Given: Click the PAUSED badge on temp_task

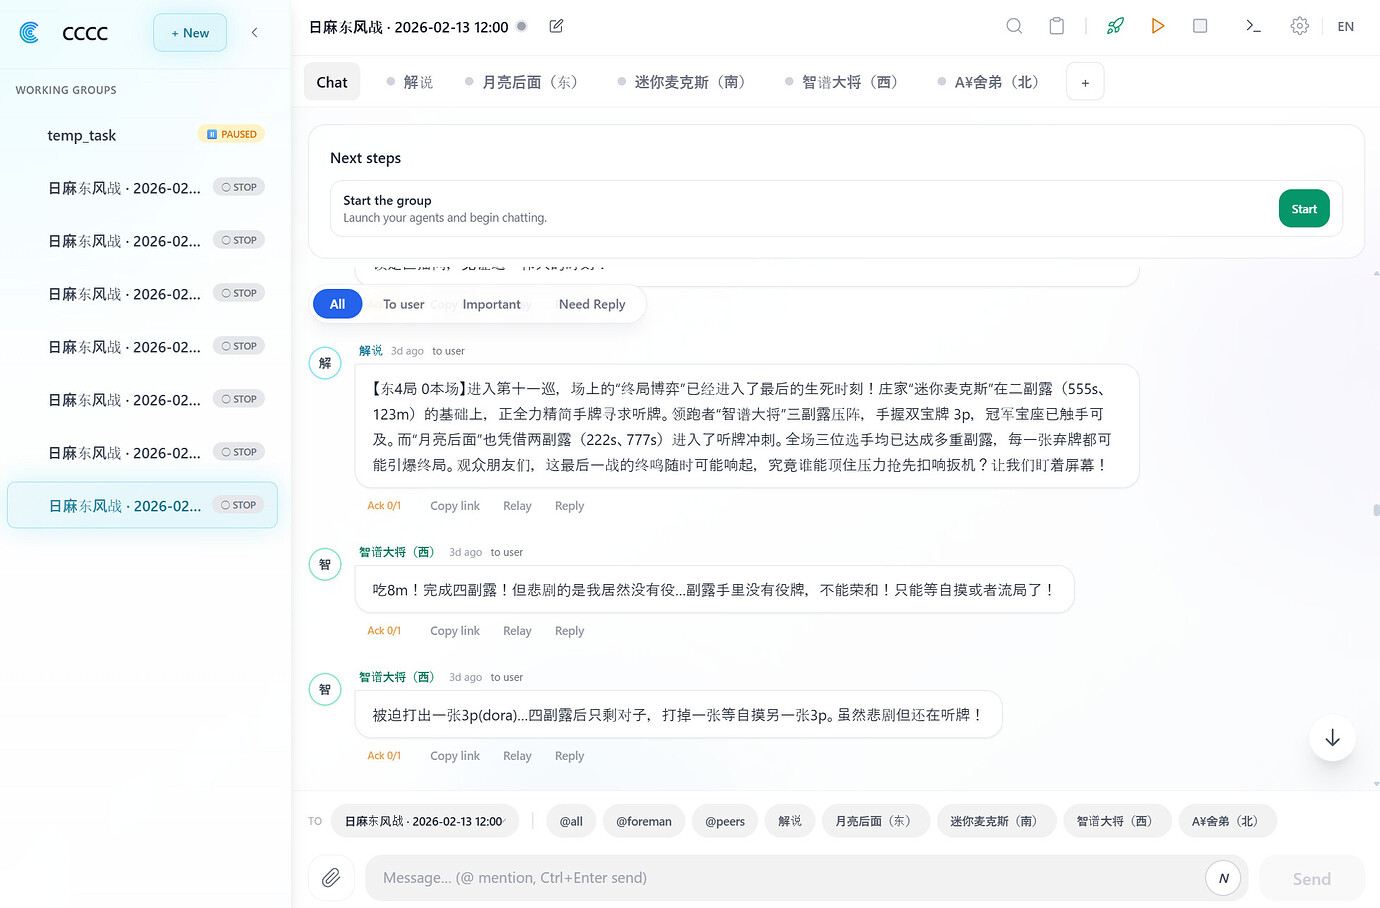Looking at the screenshot, I should tap(231, 134).
